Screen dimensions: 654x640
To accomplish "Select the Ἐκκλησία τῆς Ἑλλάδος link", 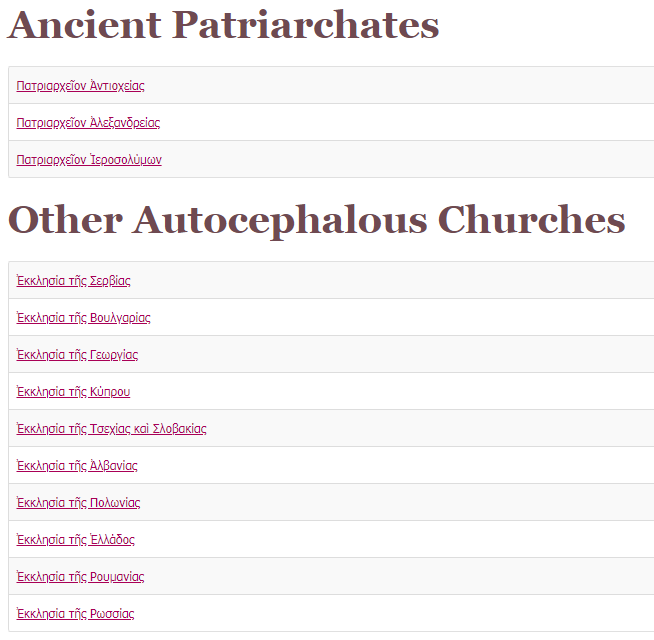I will click(75, 540).
